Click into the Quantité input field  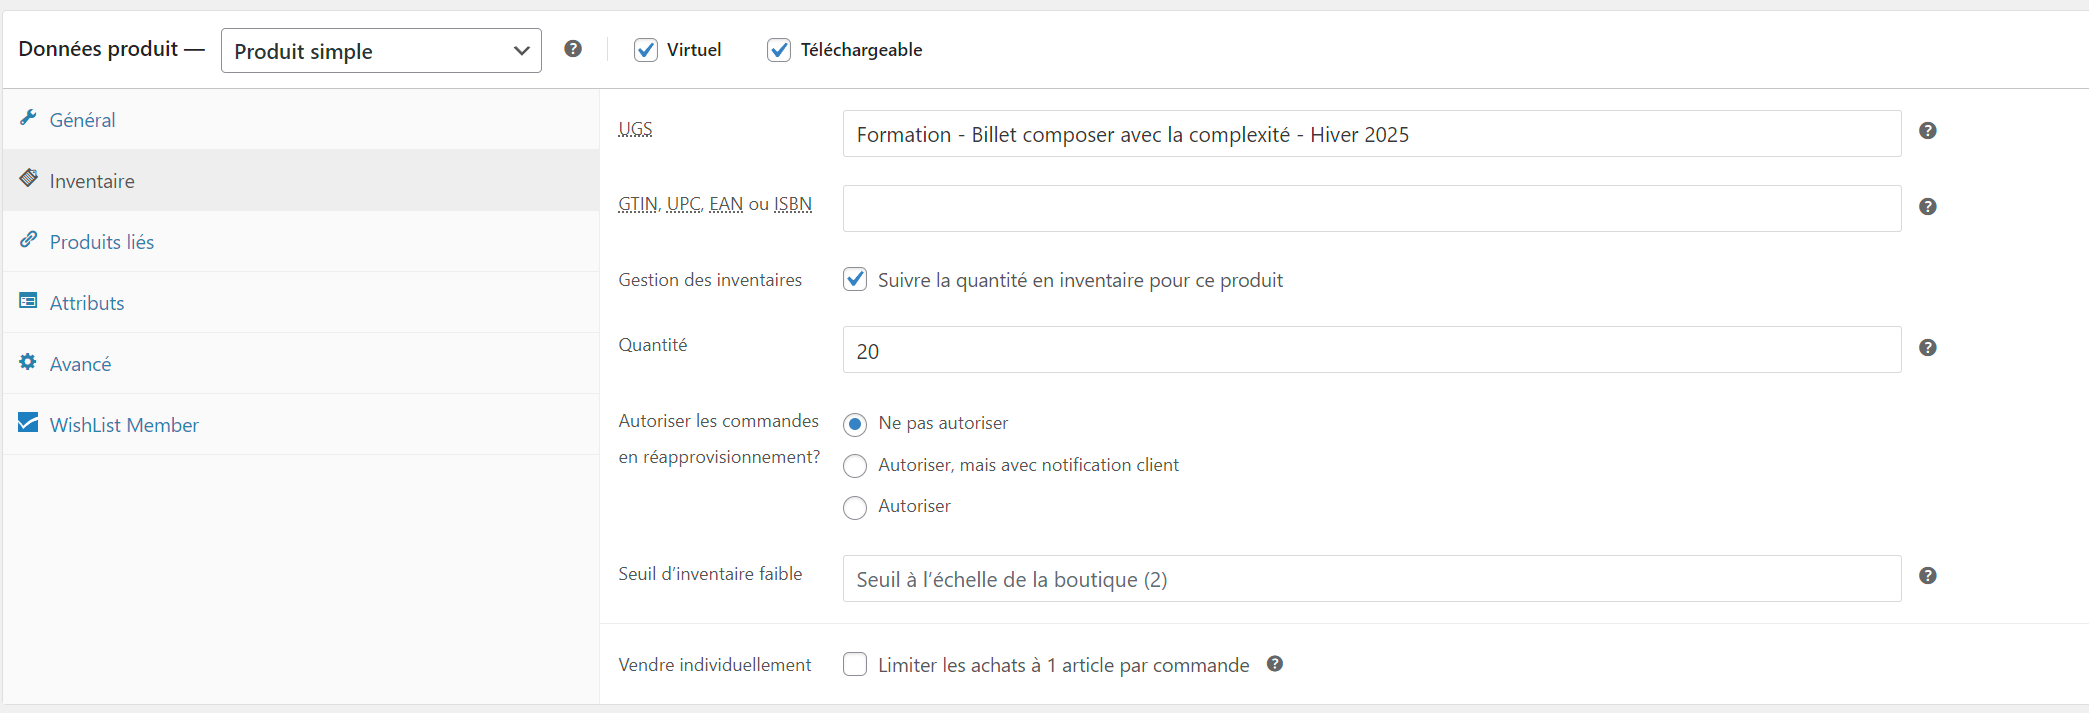pyautogui.click(x=1371, y=350)
